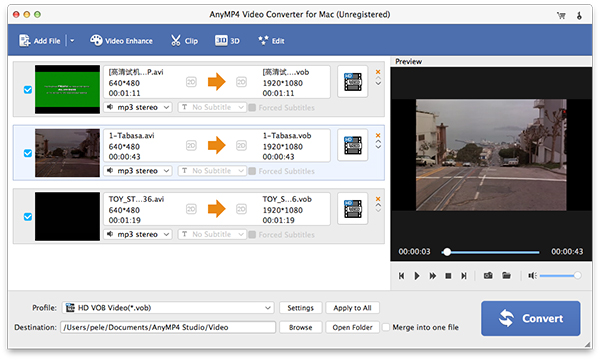Screen dimensions: 600x360
Task: Open mp3 stereo audio dropdown, first video
Action: click(138, 108)
